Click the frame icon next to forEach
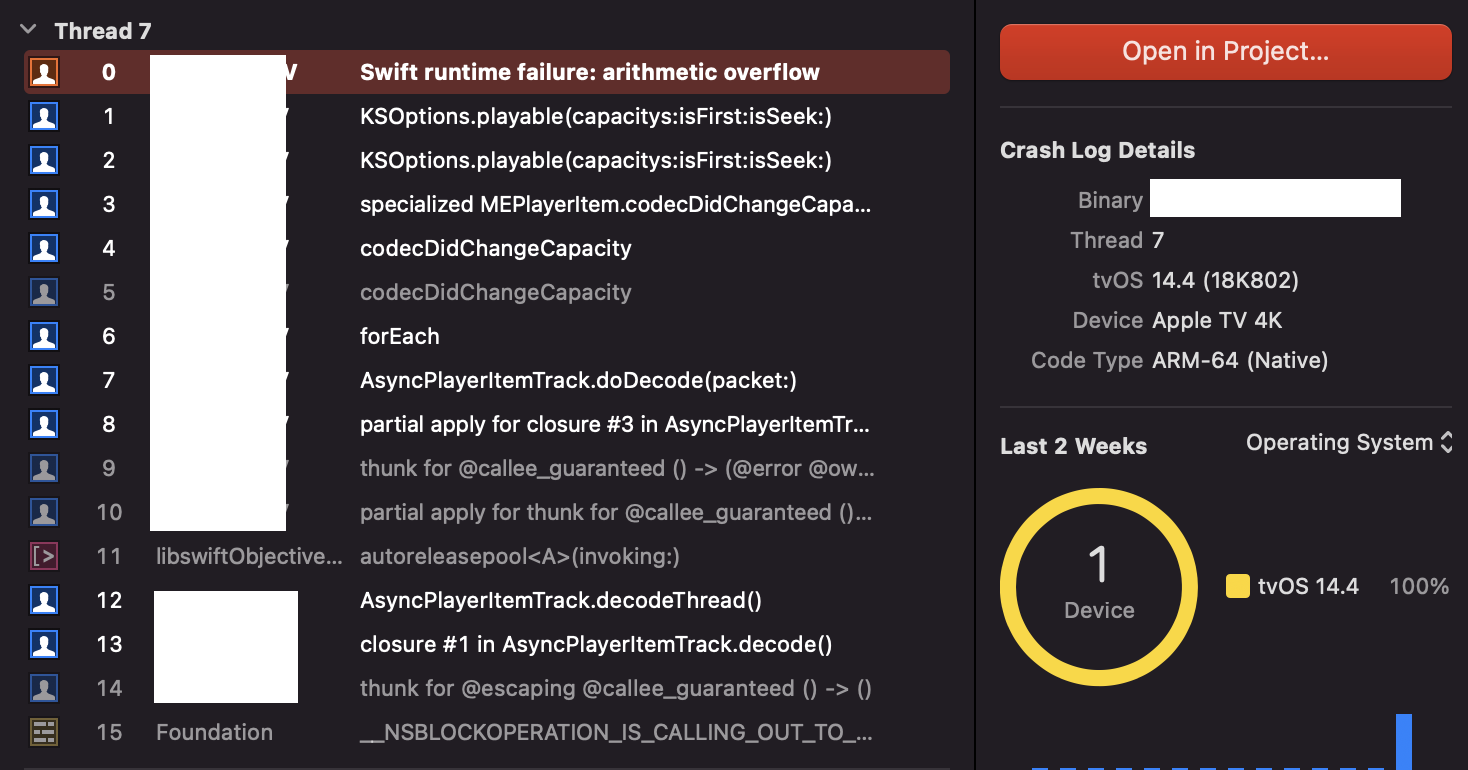The image size is (1468, 770). pos(43,336)
